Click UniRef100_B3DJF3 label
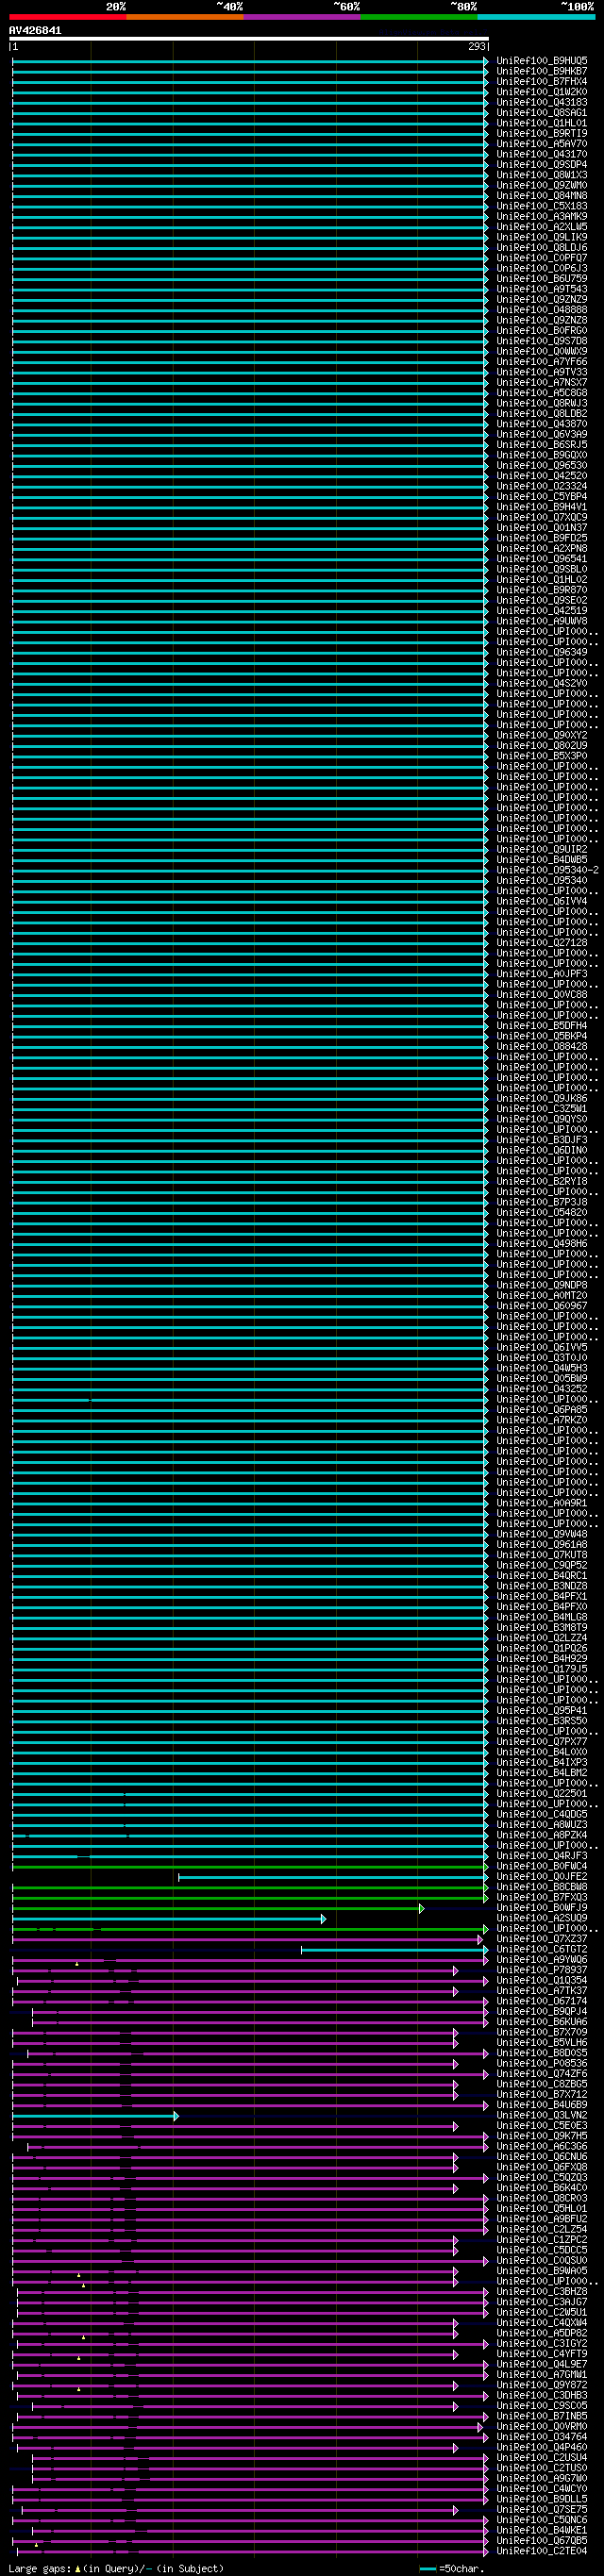The image size is (604, 2576). [x=542, y=1140]
